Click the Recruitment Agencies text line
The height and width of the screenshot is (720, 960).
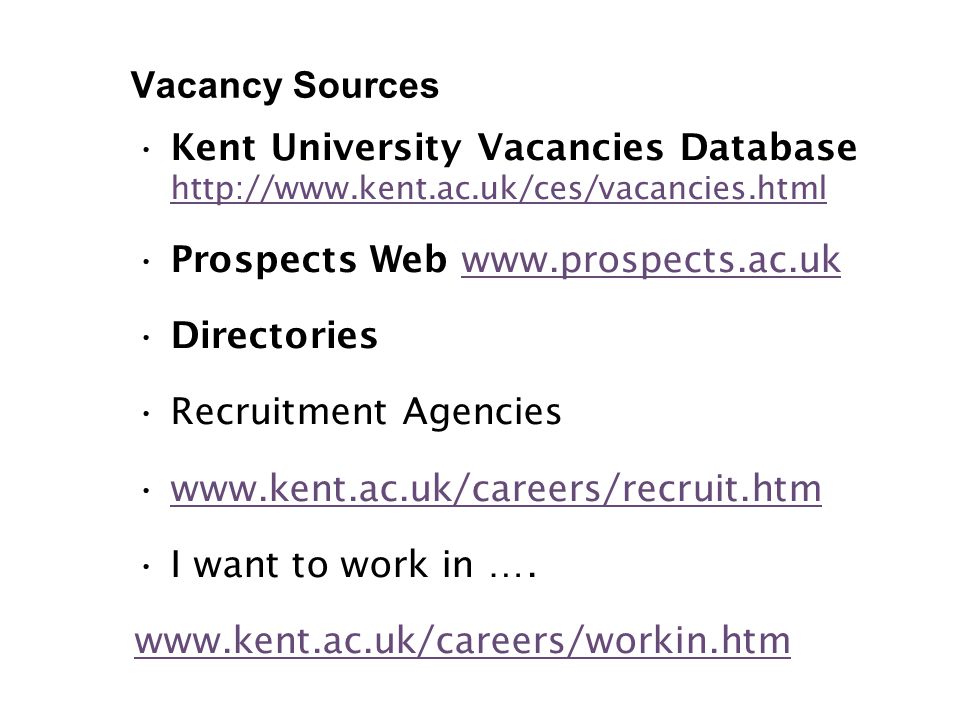(x=366, y=411)
